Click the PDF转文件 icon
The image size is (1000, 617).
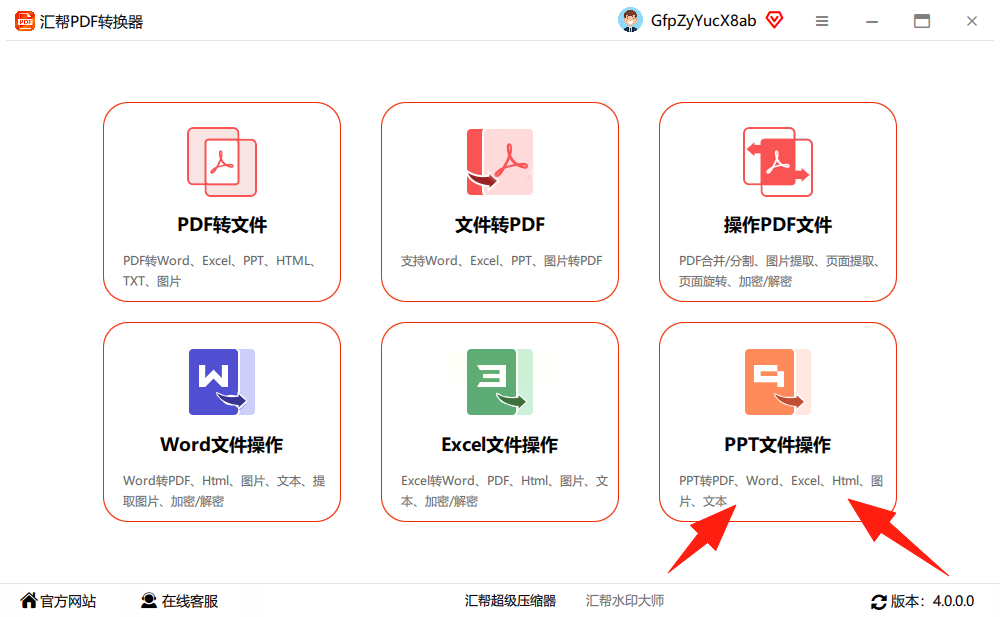(x=222, y=162)
